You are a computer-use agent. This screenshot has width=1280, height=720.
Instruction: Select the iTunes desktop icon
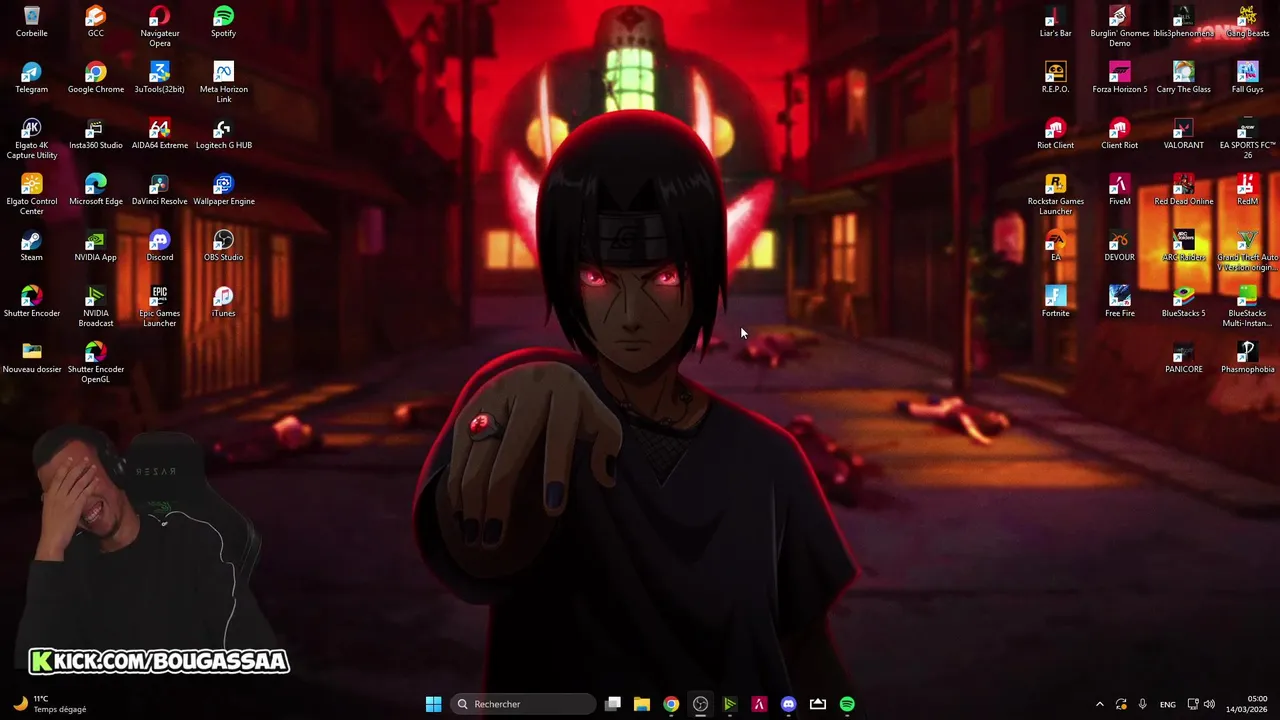[x=224, y=302]
